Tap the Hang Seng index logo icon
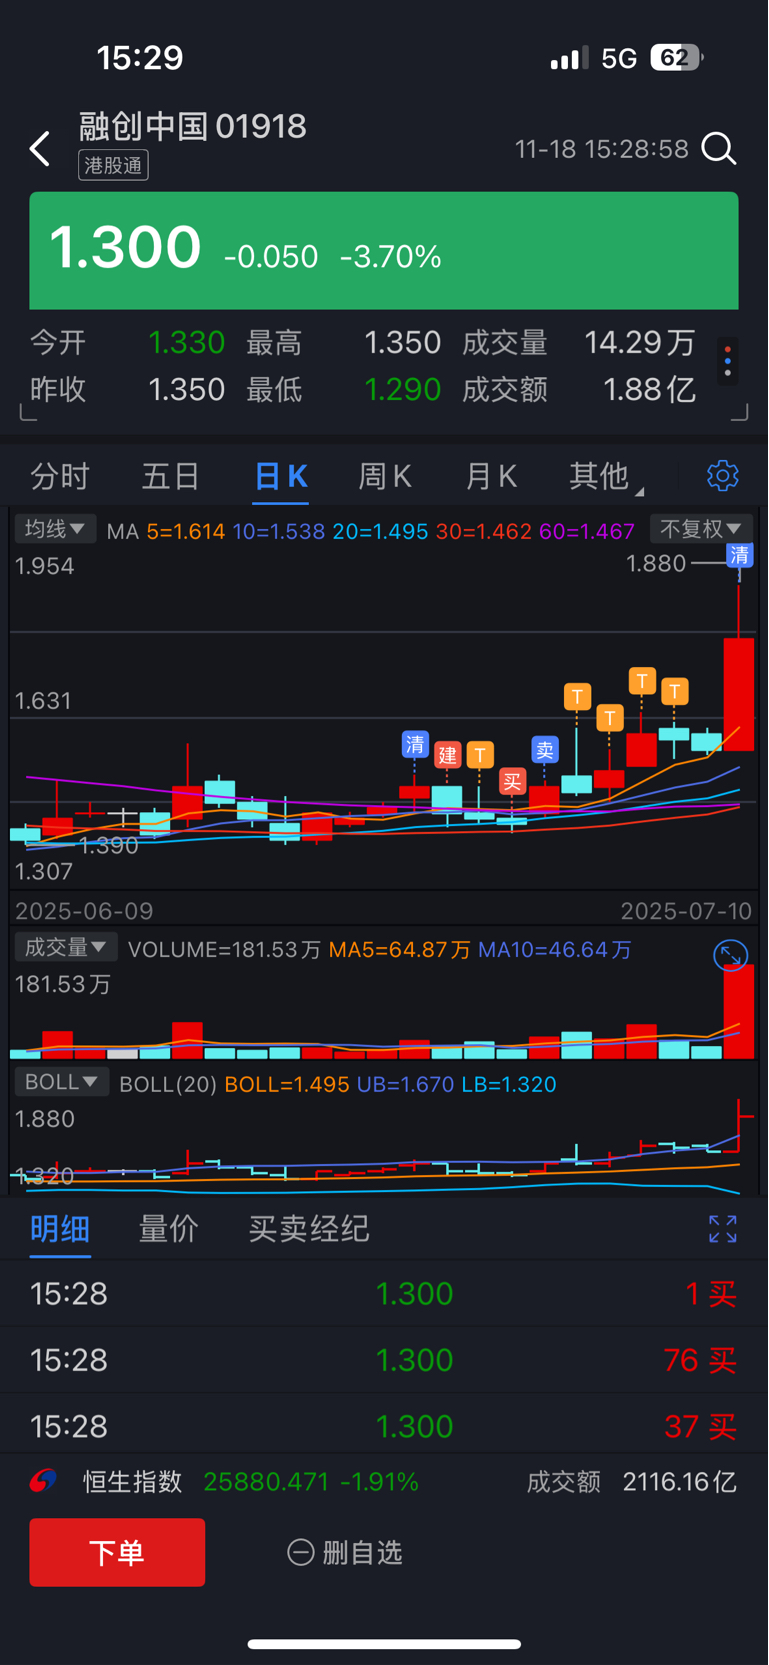 [44, 1481]
